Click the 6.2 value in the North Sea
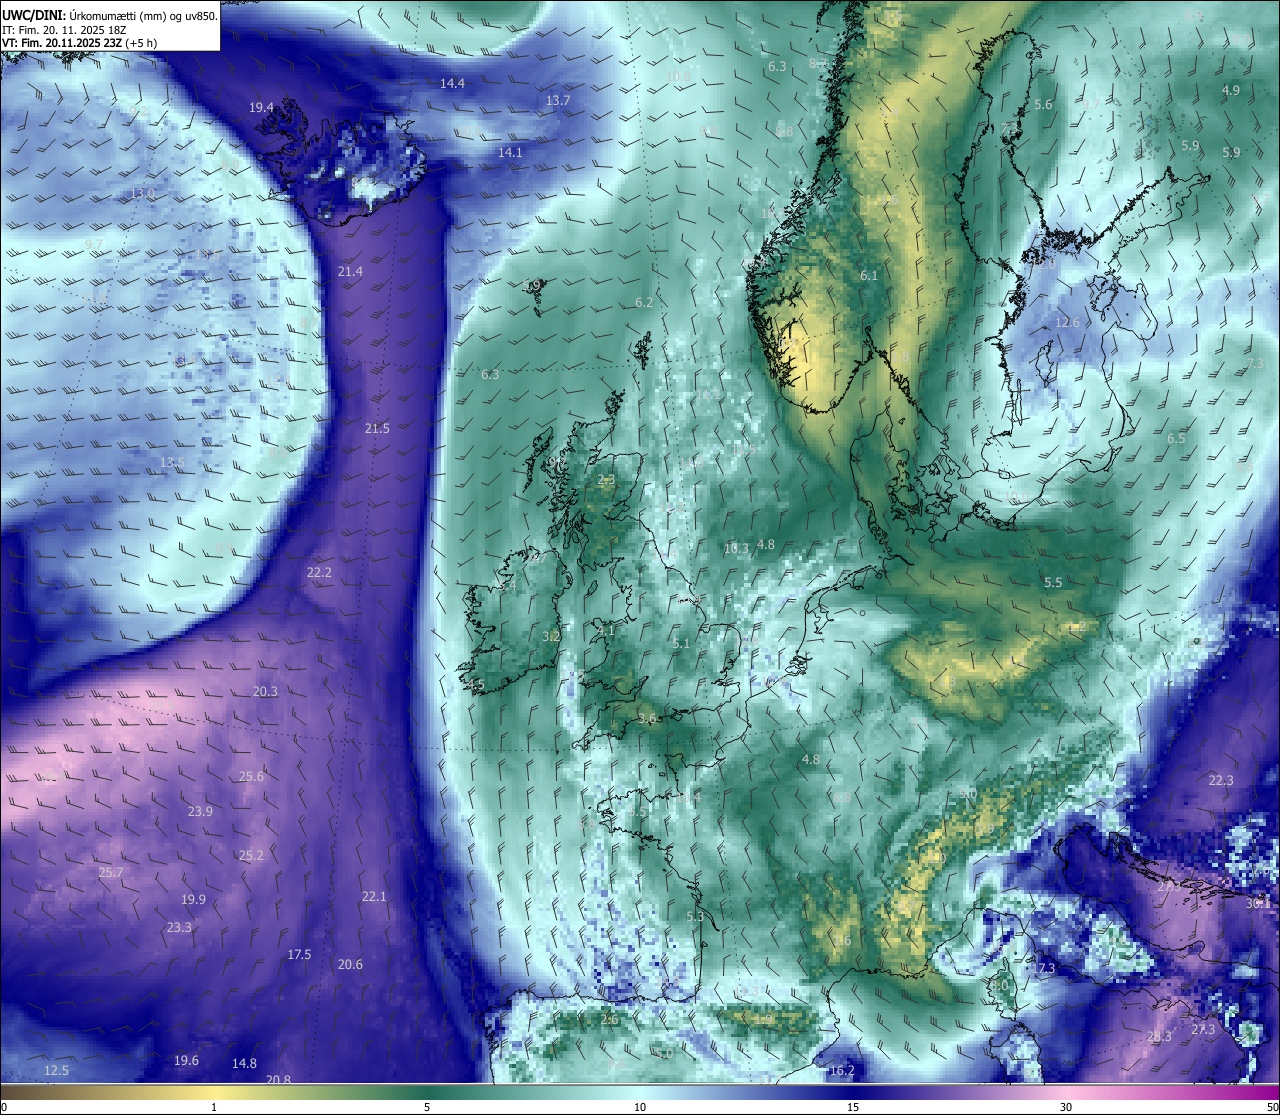This screenshot has width=1280, height=1115. coord(644,302)
